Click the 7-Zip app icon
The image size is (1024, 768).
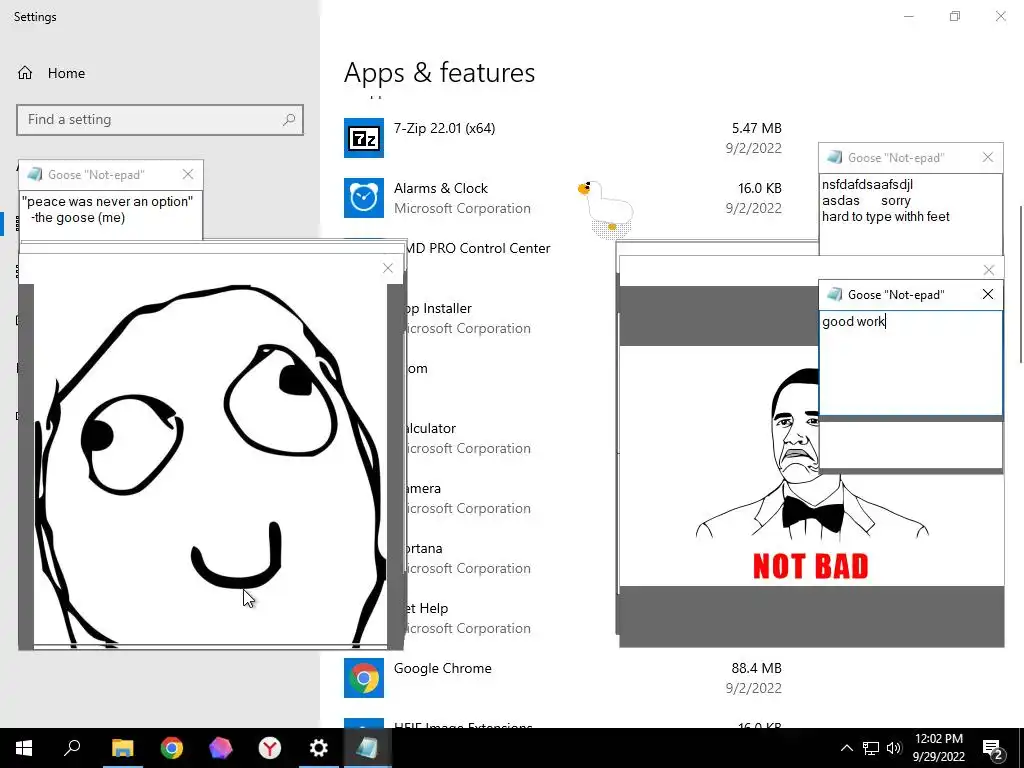(x=364, y=138)
